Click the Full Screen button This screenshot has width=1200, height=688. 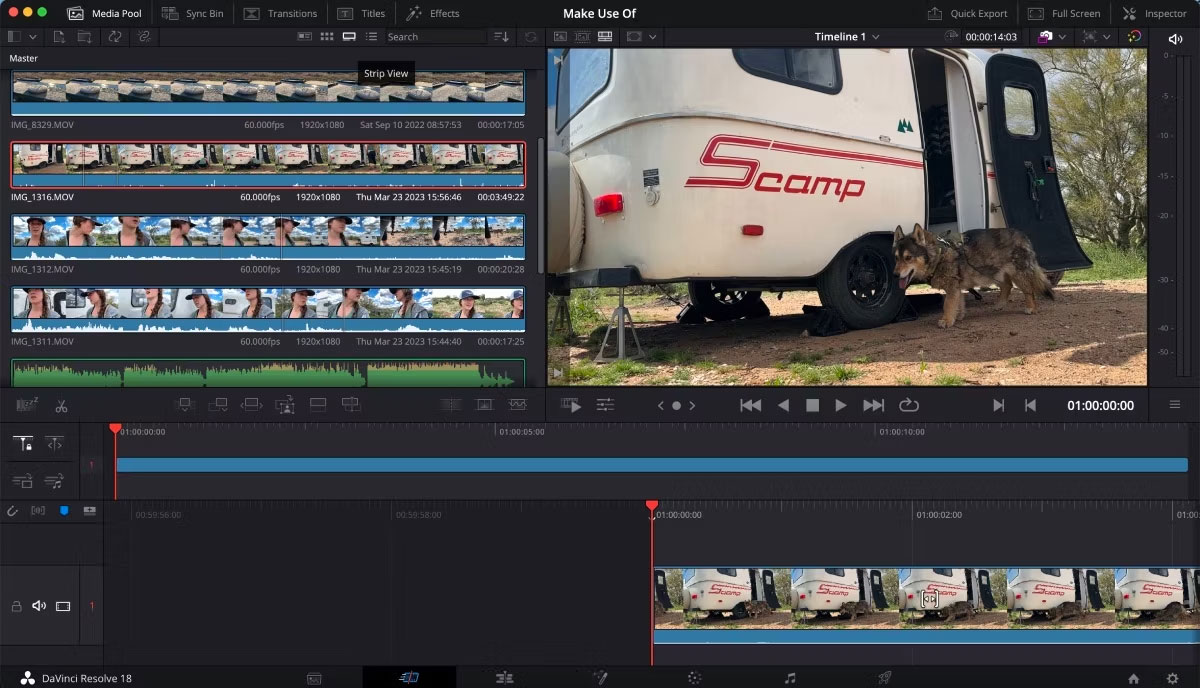1064,14
